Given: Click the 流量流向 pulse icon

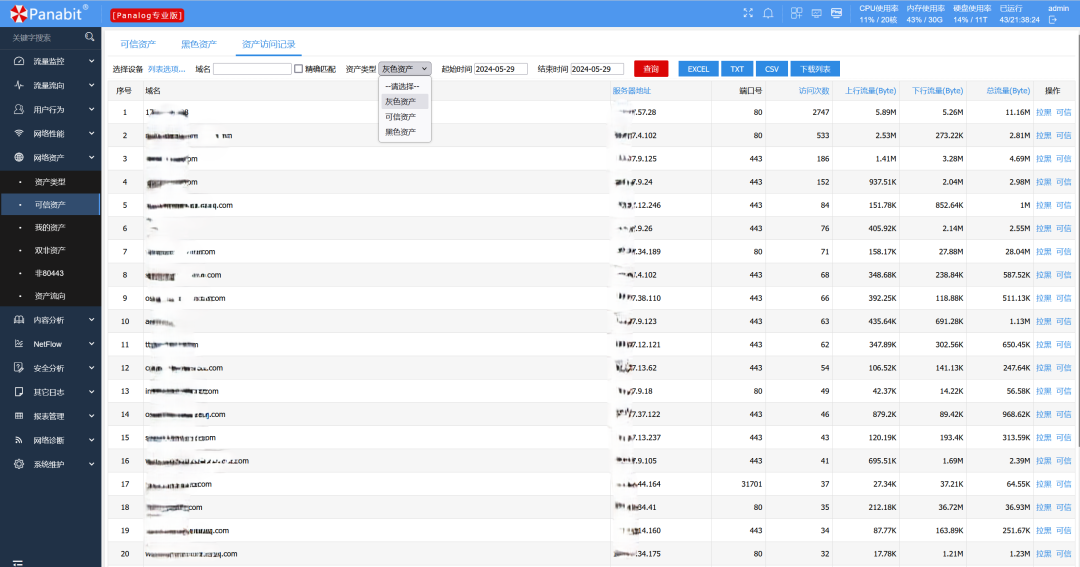Looking at the screenshot, I should click(x=19, y=85).
